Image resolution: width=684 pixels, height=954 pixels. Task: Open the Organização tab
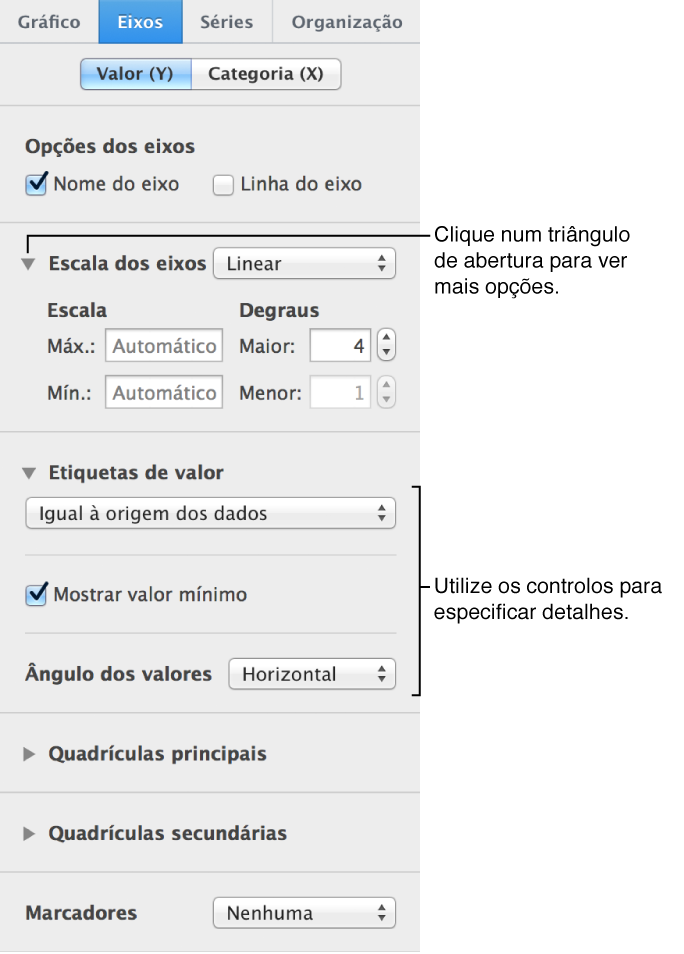(346, 20)
